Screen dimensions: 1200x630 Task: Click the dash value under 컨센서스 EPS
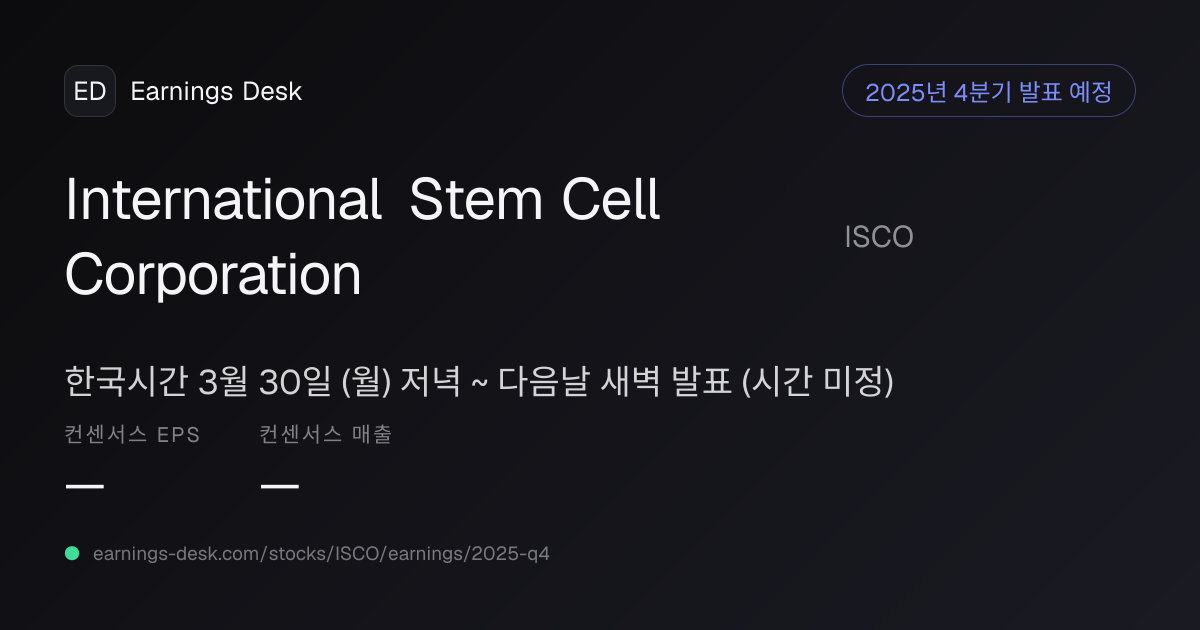pos(85,486)
